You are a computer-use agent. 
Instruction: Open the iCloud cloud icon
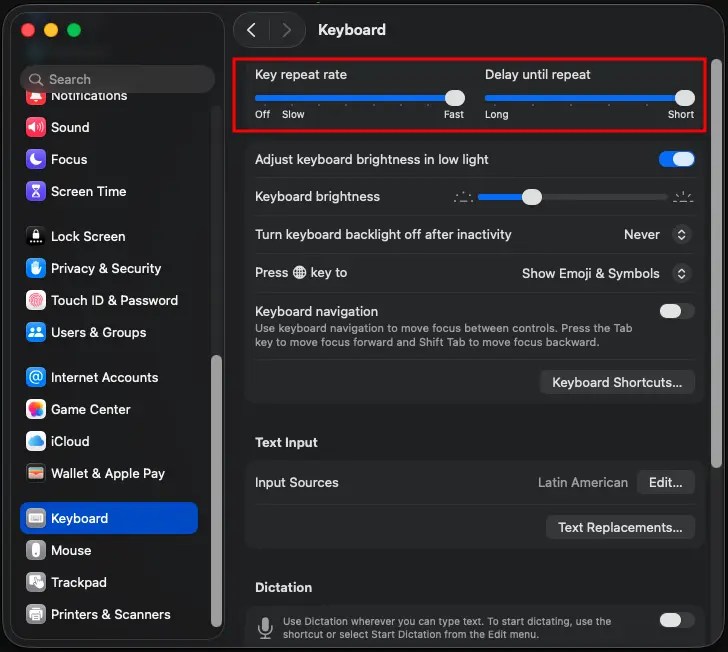click(x=36, y=441)
